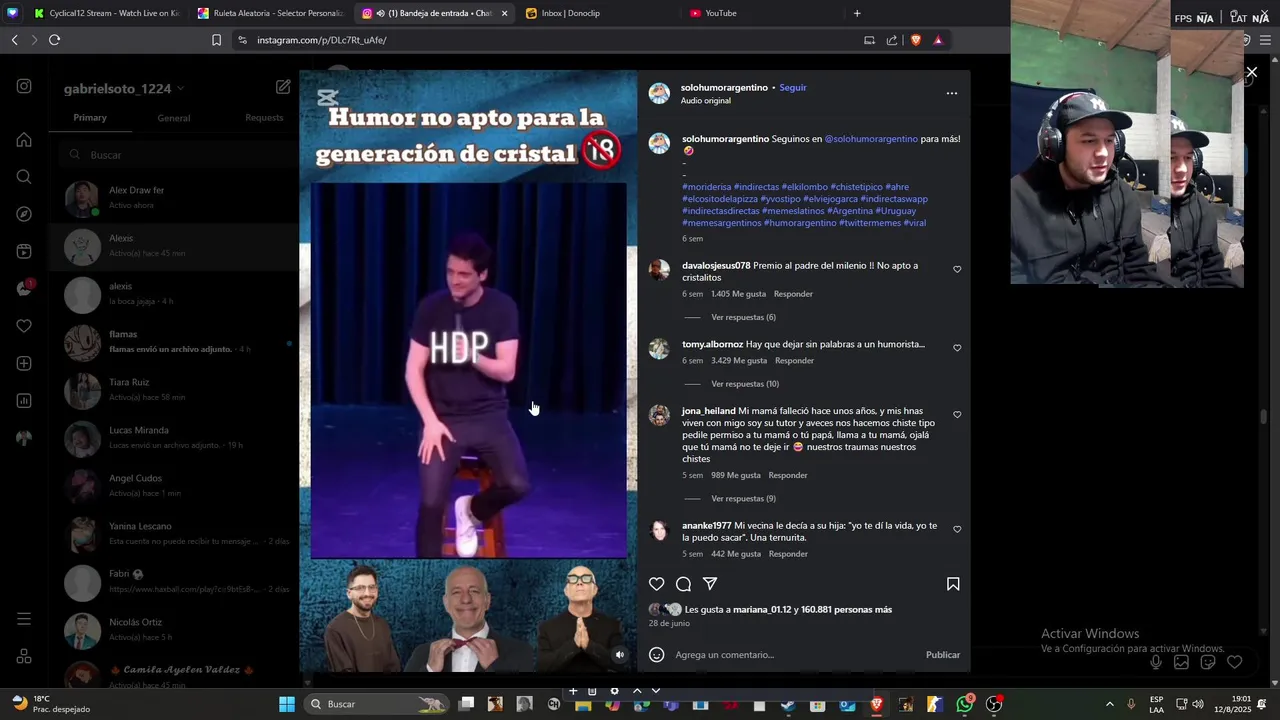Switch to the Primary messages tab
This screenshot has height=720, width=1280.
pyautogui.click(x=90, y=118)
